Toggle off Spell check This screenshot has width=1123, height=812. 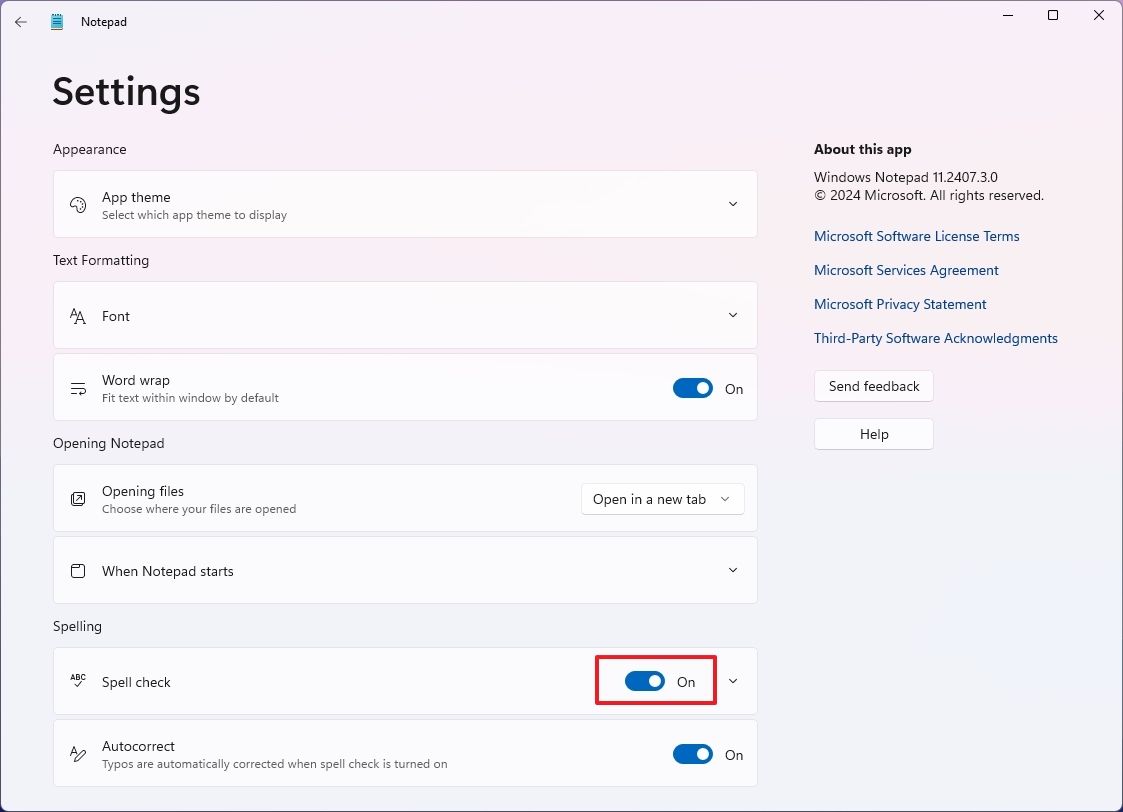tap(644, 680)
